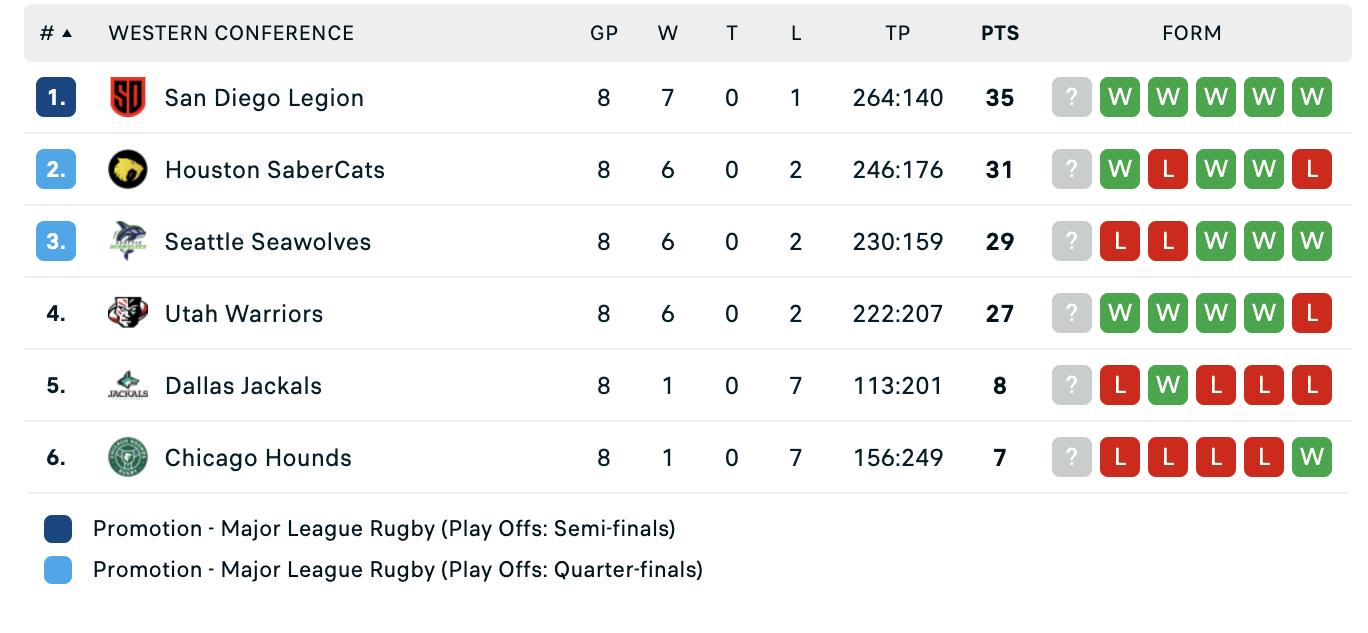Sort table by the PTS column header
Screen dimensions: 1368x633
pyautogui.click(x=1000, y=33)
